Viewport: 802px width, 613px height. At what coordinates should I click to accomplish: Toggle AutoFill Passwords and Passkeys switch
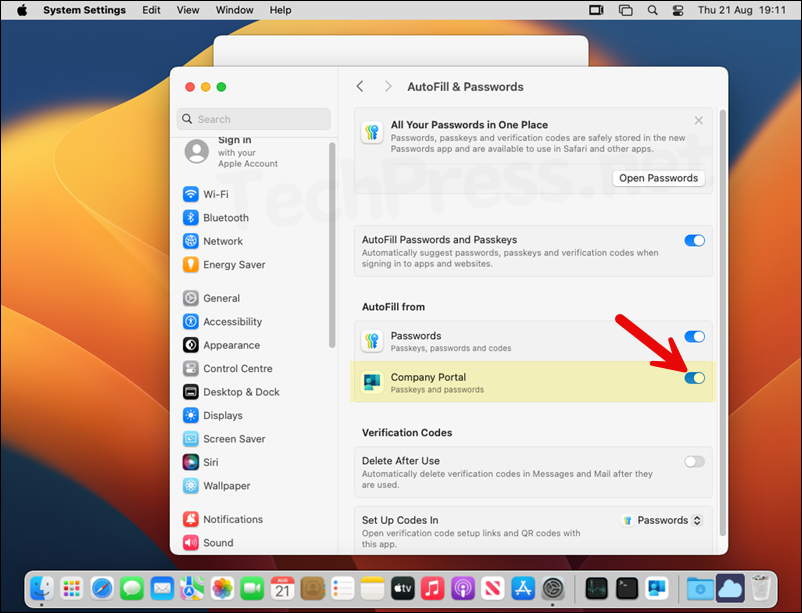pos(694,240)
